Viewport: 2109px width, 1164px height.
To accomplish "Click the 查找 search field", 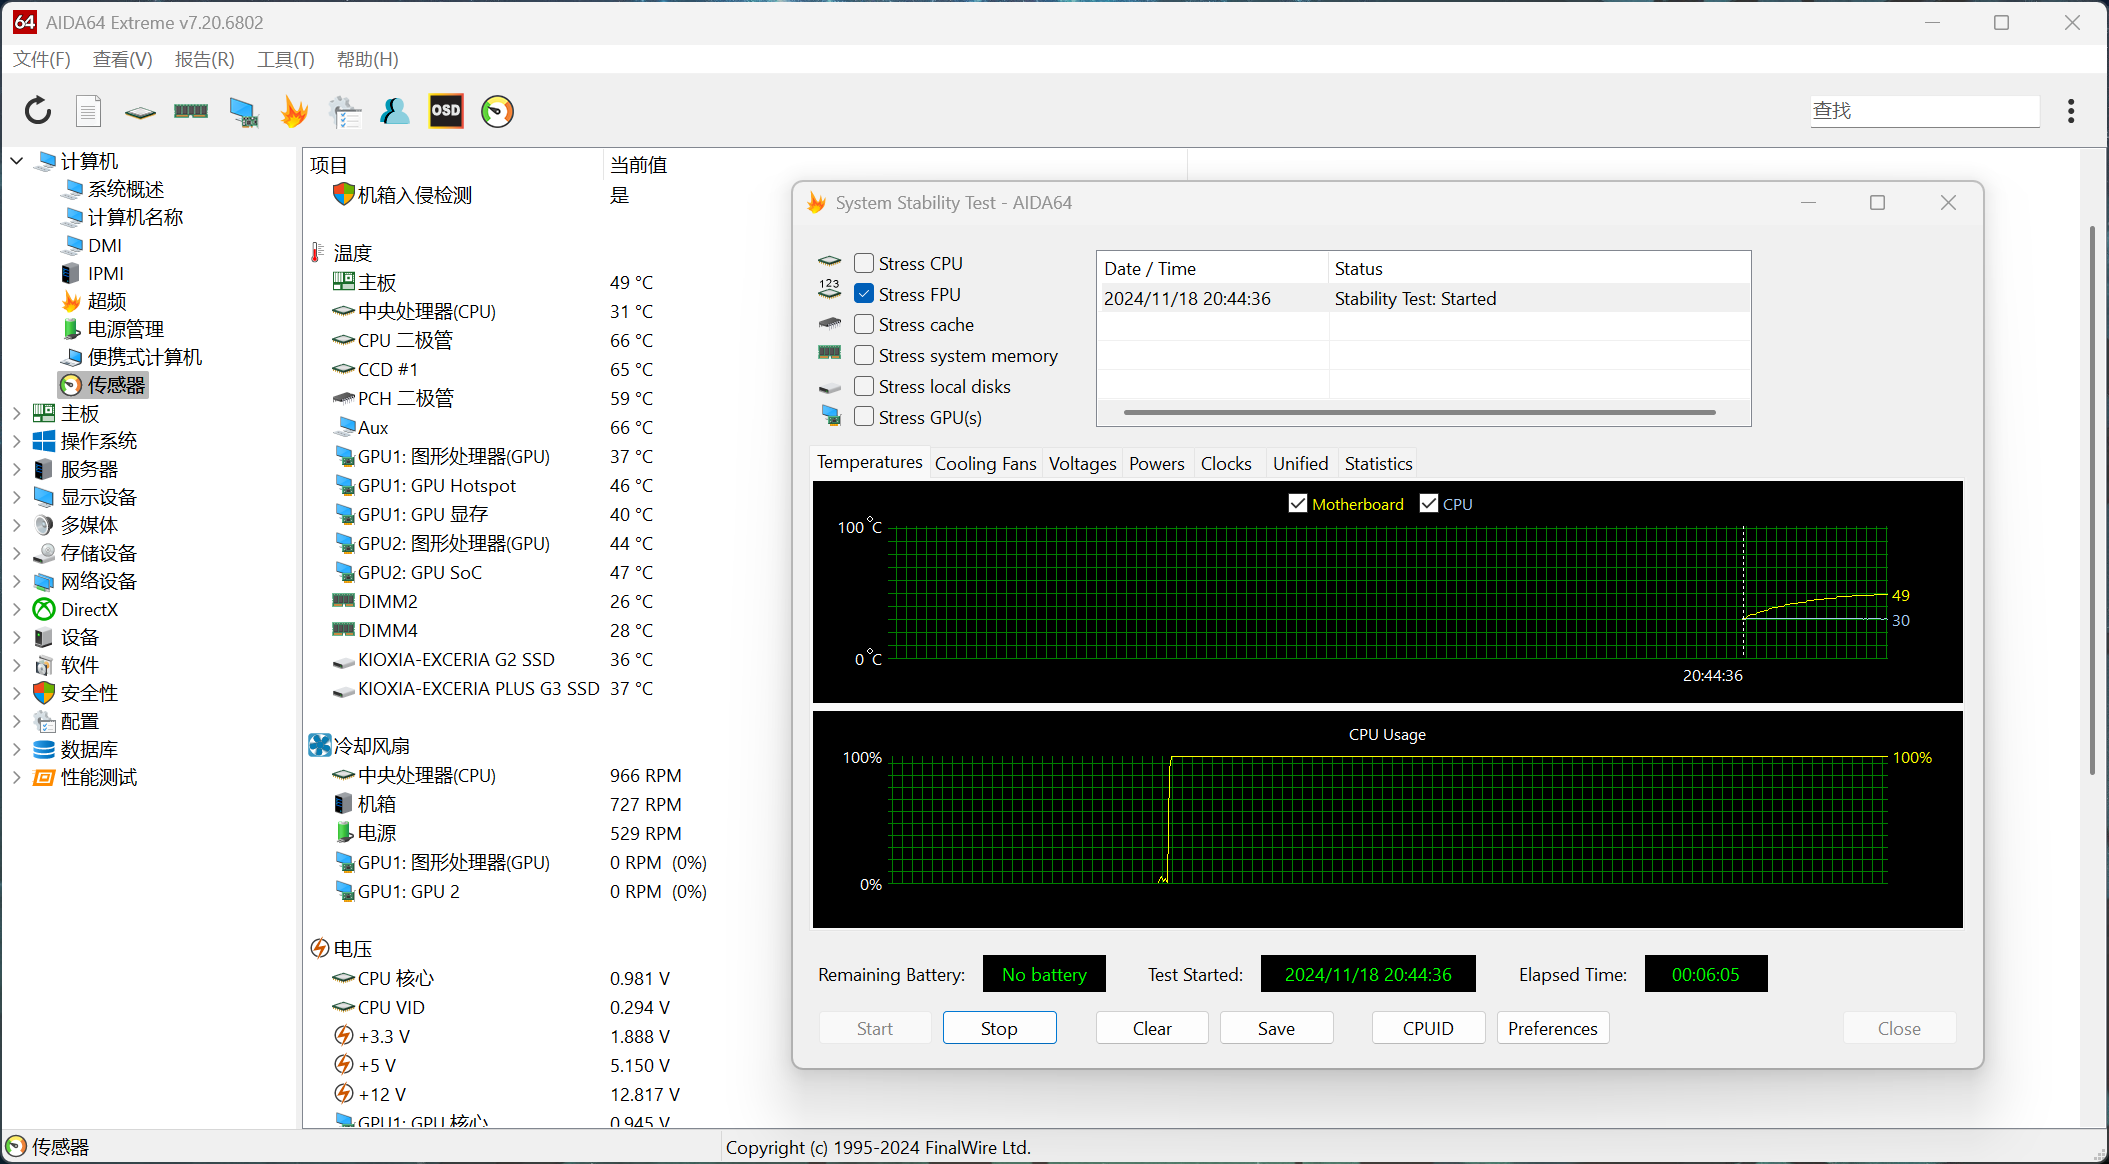I will (1924, 111).
